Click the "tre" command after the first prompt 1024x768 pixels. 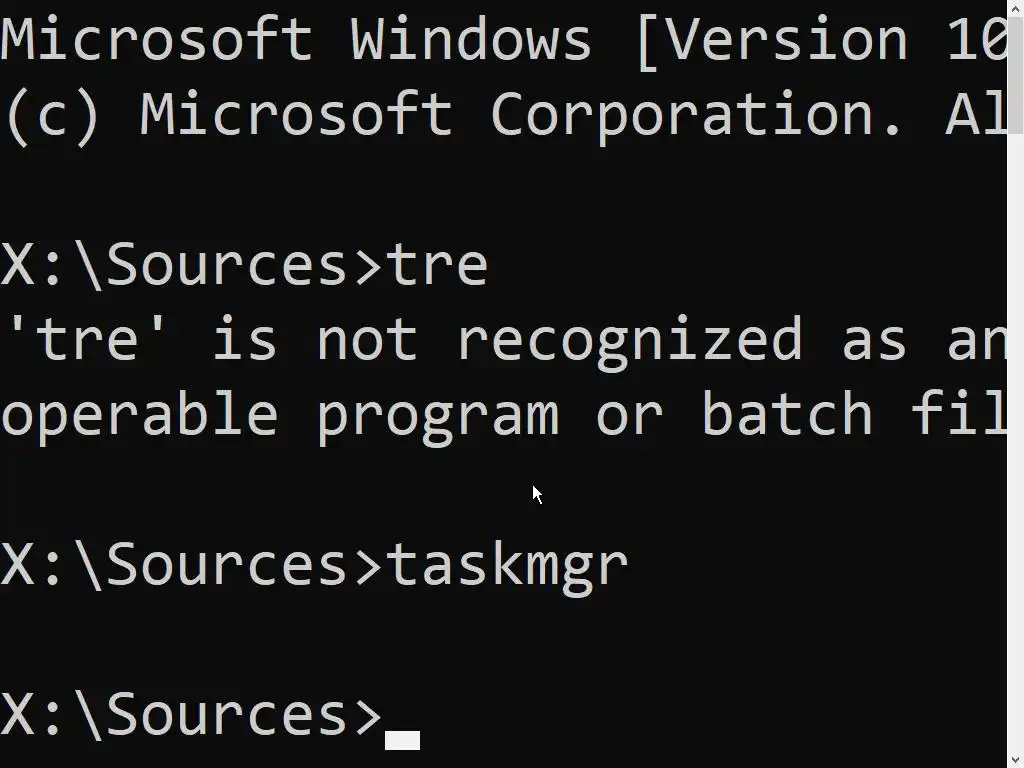(x=437, y=265)
